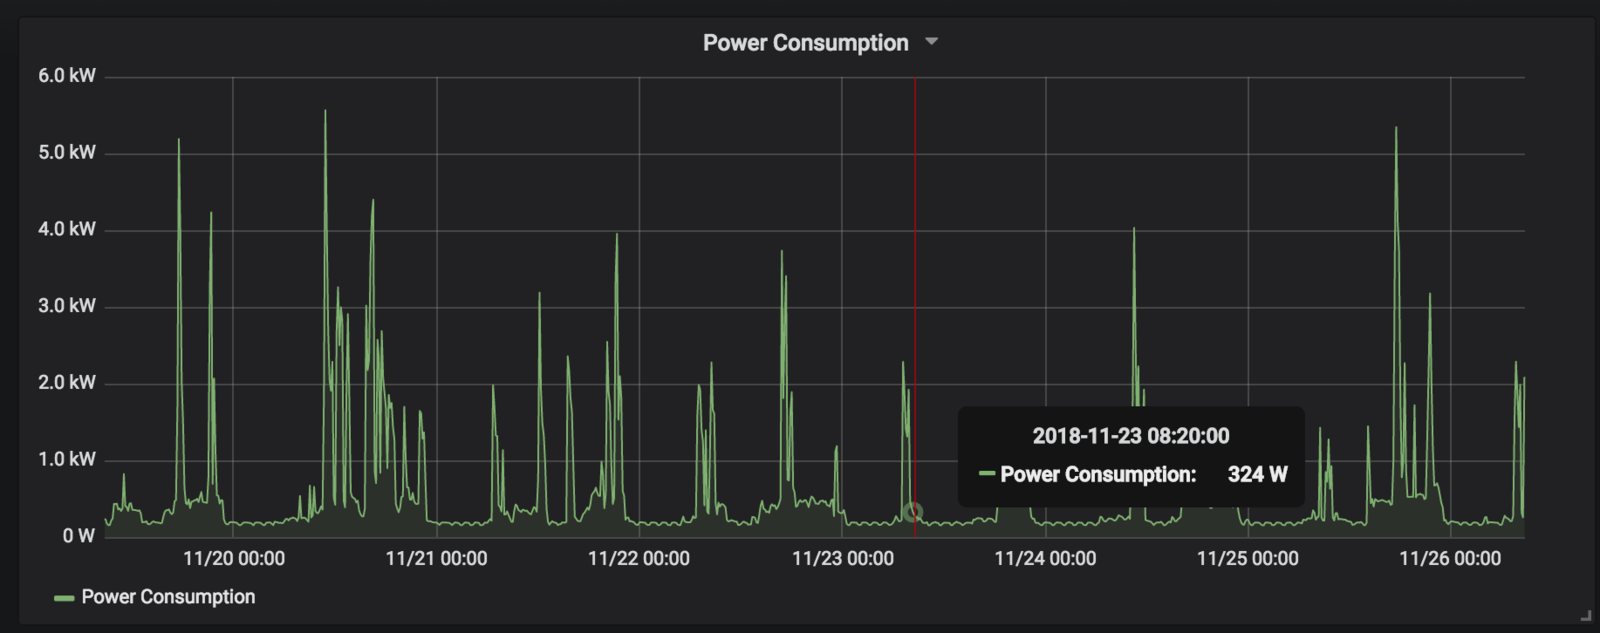
Task: Click the 324 W value in tooltip
Action: click(1257, 475)
